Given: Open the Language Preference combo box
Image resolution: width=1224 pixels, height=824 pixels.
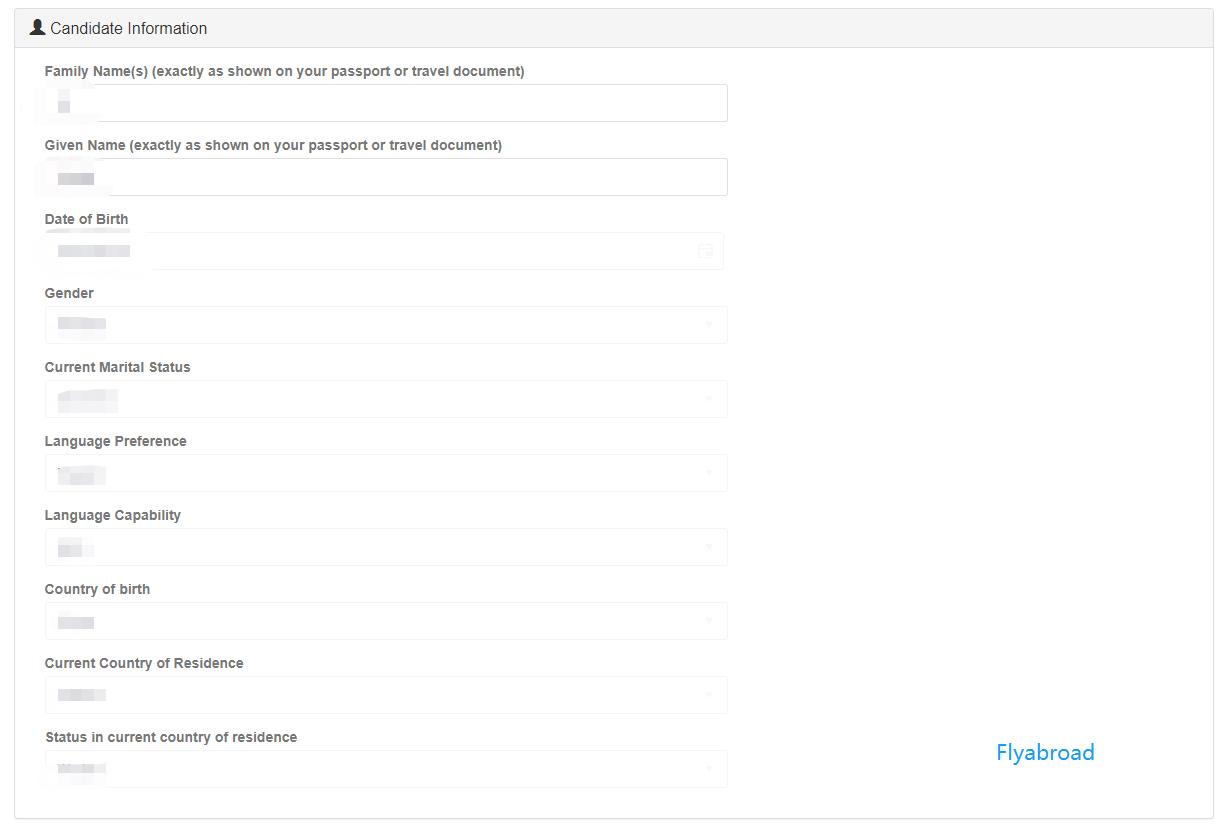Looking at the screenshot, I should (386, 473).
